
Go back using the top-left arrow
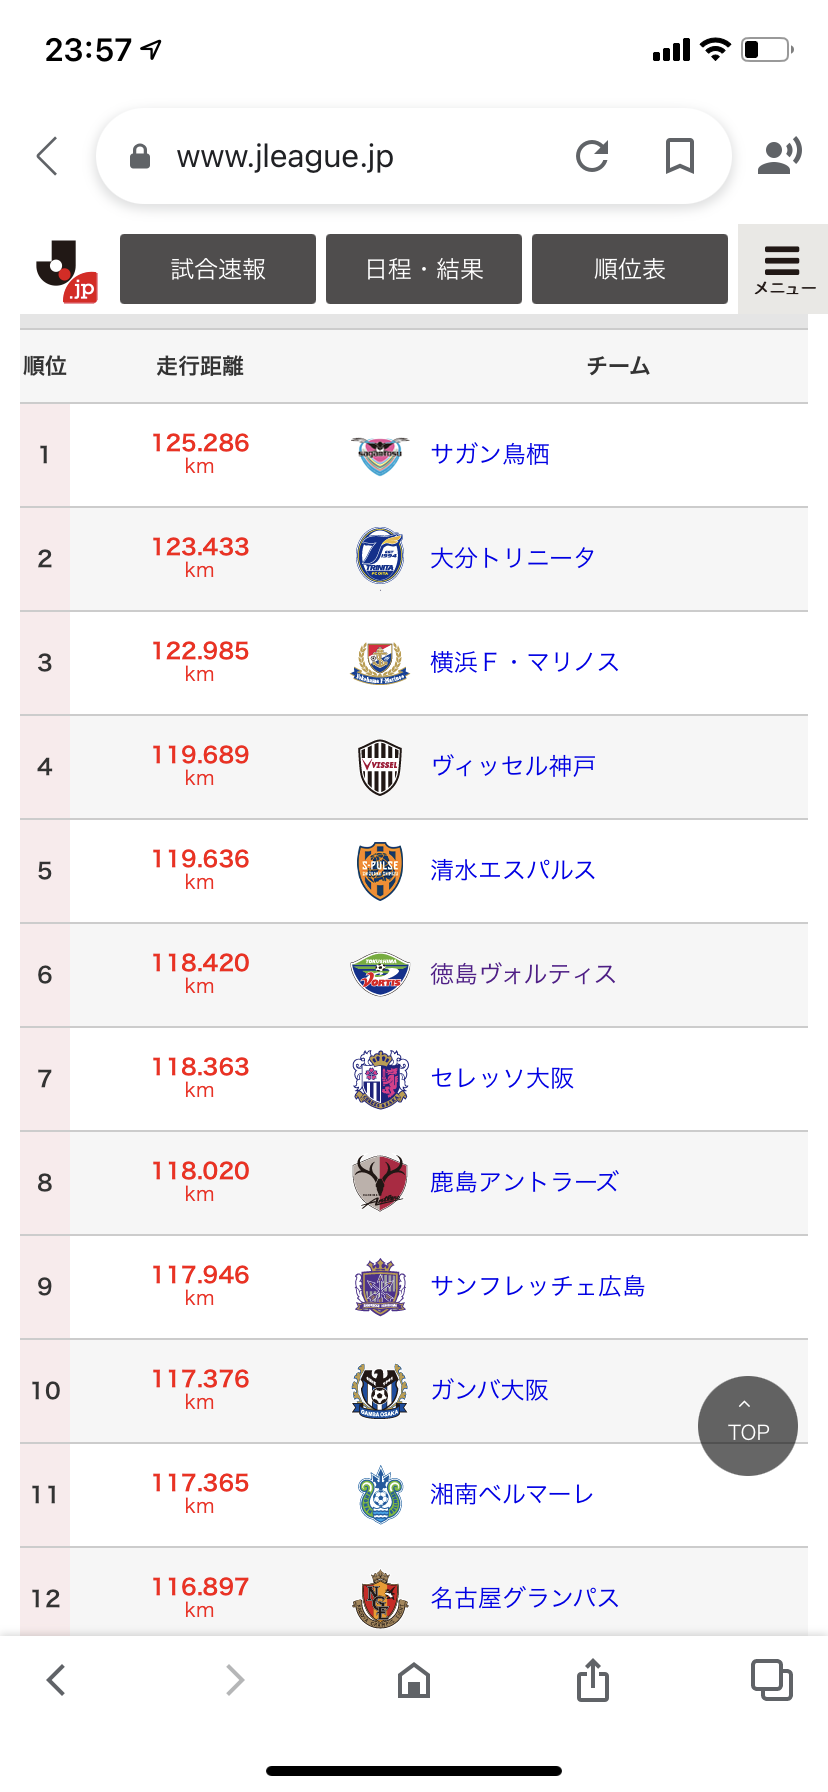tap(47, 156)
